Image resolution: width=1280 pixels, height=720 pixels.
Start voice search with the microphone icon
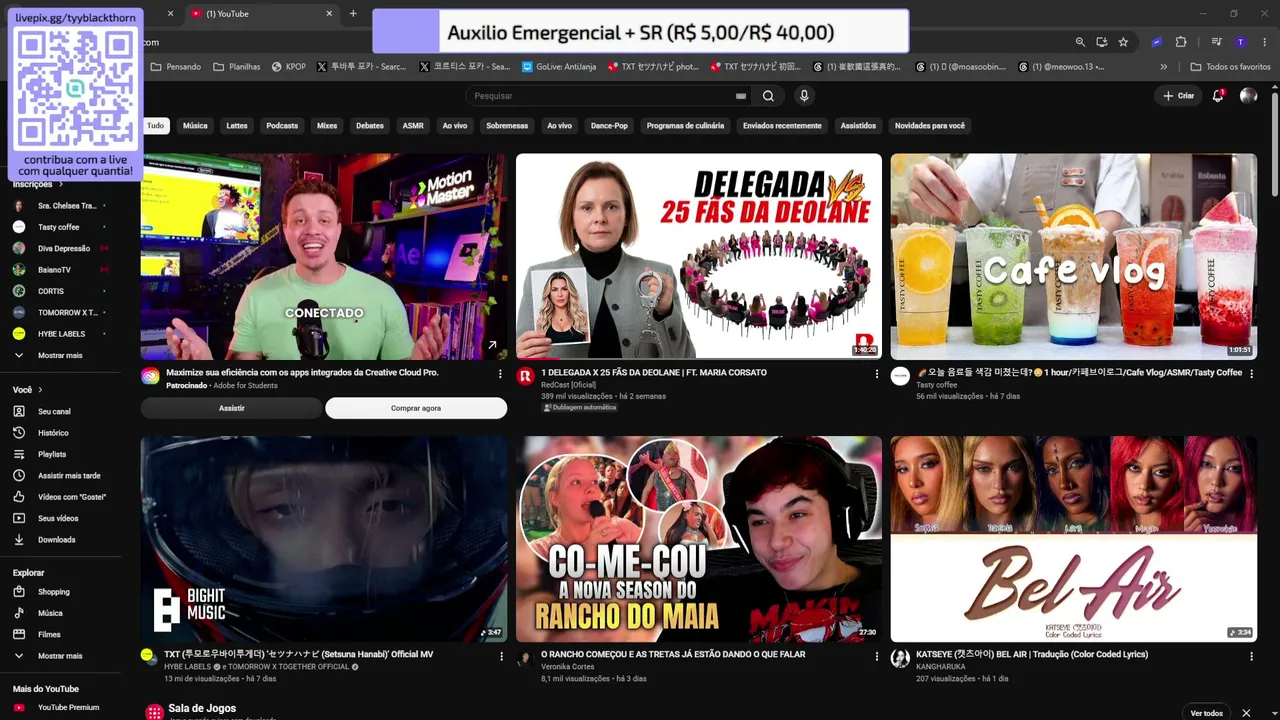pos(804,96)
